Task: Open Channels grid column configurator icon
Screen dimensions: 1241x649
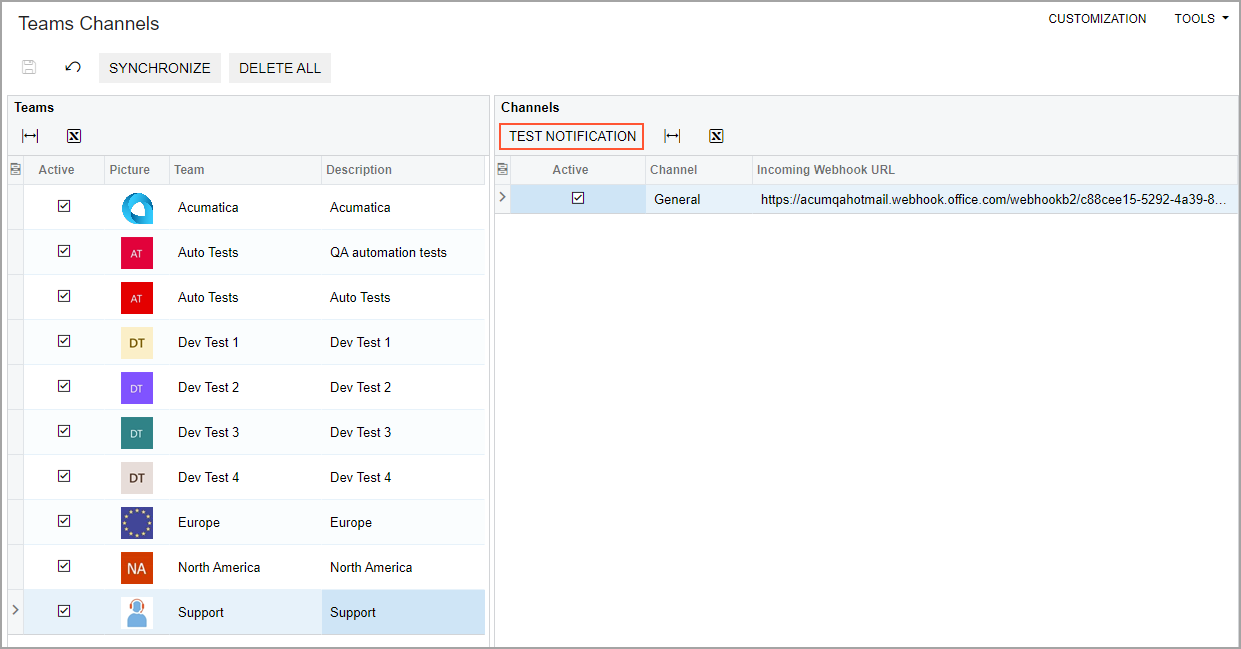Action: pos(502,170)
